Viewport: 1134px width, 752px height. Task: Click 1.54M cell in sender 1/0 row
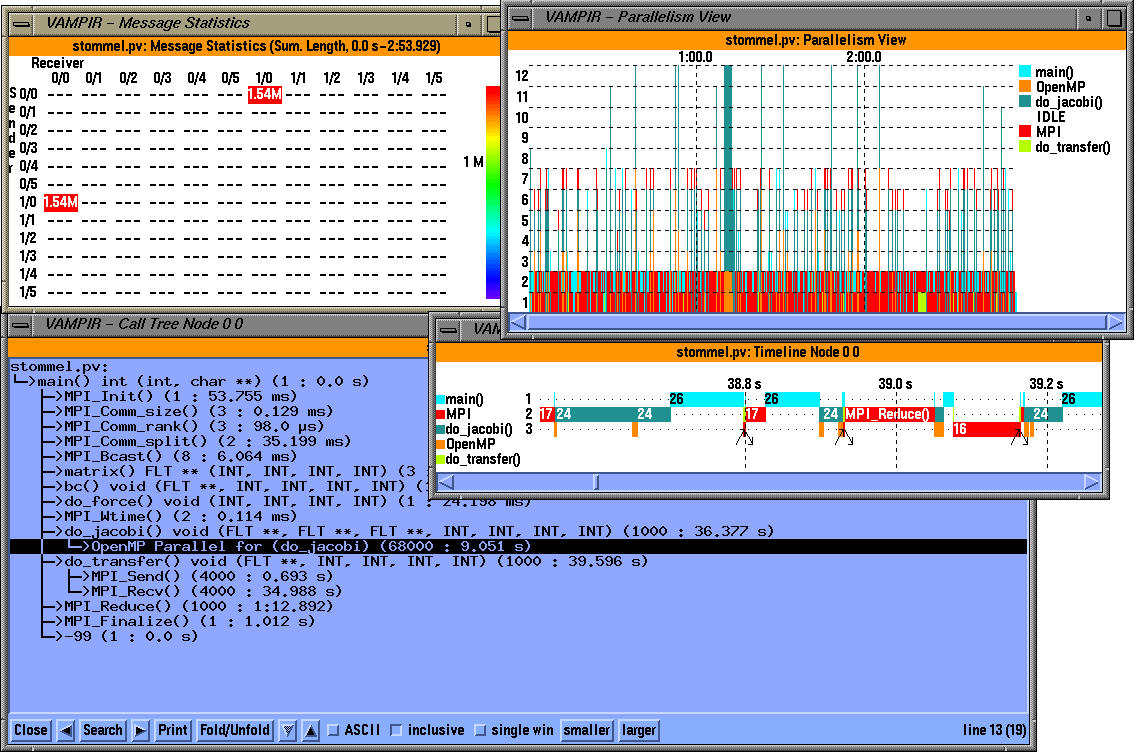(x=61, y=202)
